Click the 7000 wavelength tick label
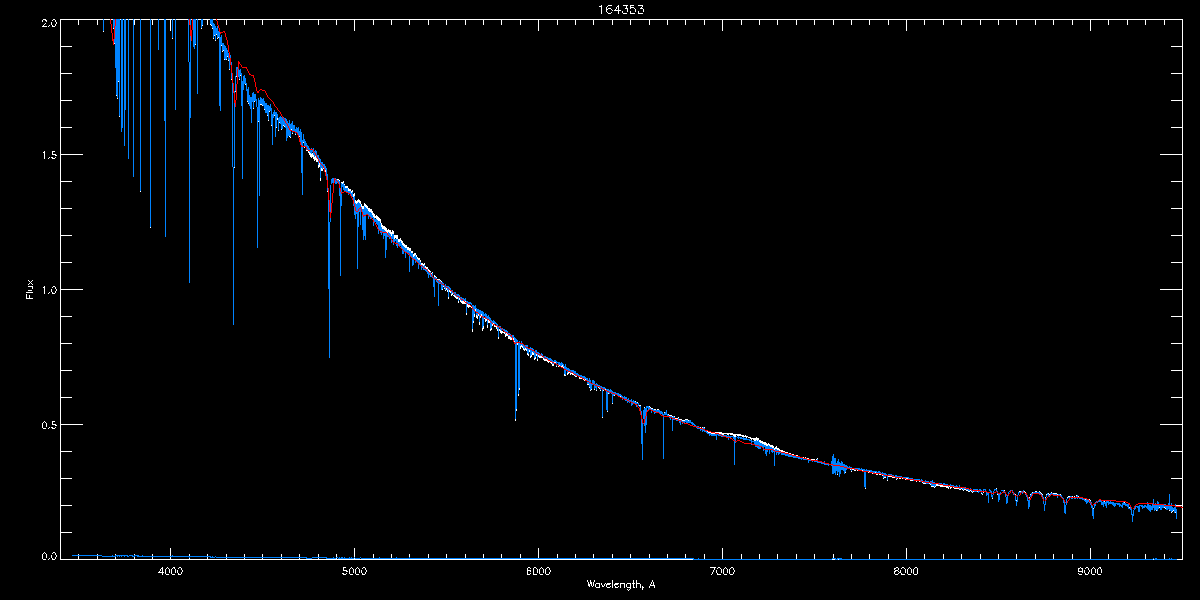Viewport: 1200px width, 600px height. pos(722,572)
